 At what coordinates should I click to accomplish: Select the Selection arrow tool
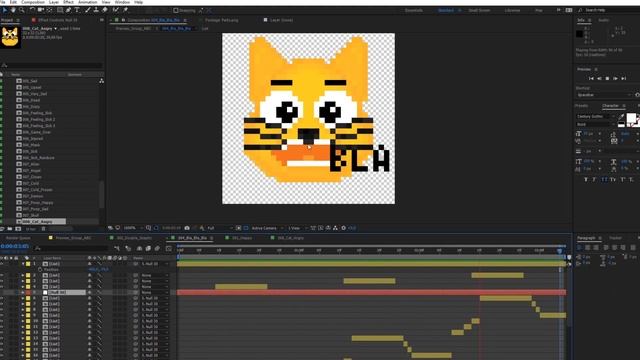click(x=5, y=10)
